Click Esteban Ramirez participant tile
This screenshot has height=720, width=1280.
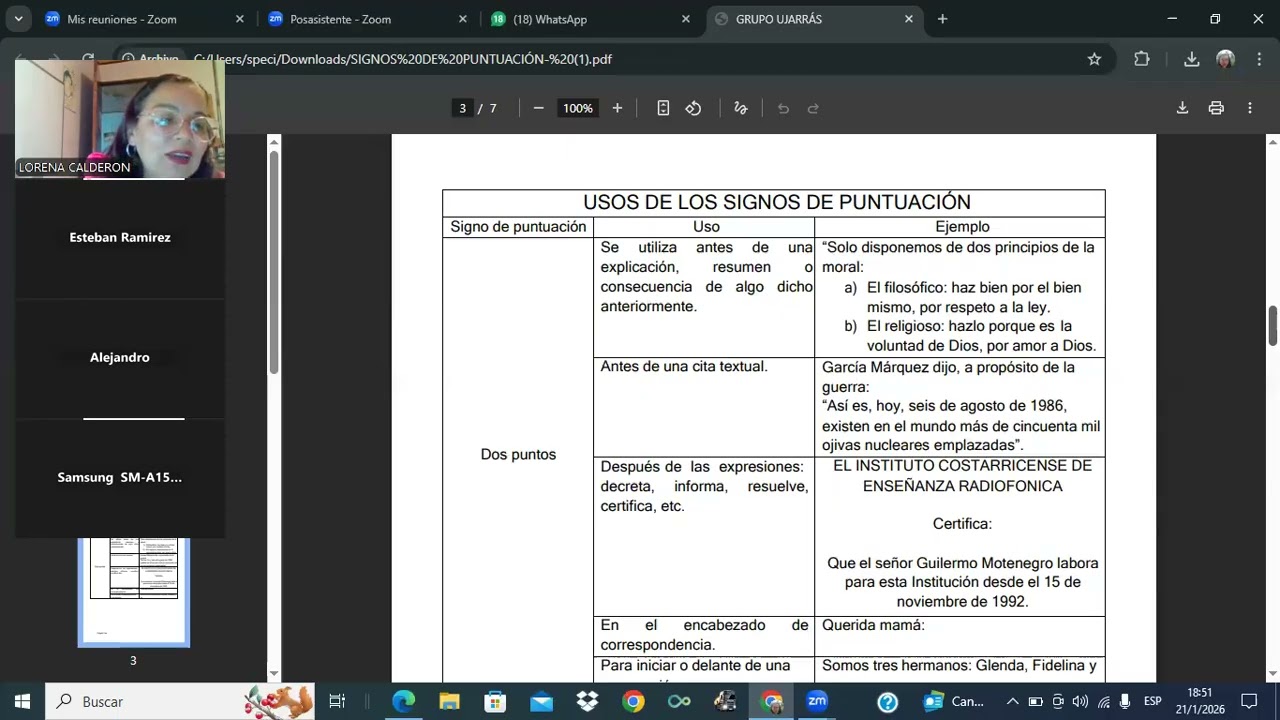120,238
